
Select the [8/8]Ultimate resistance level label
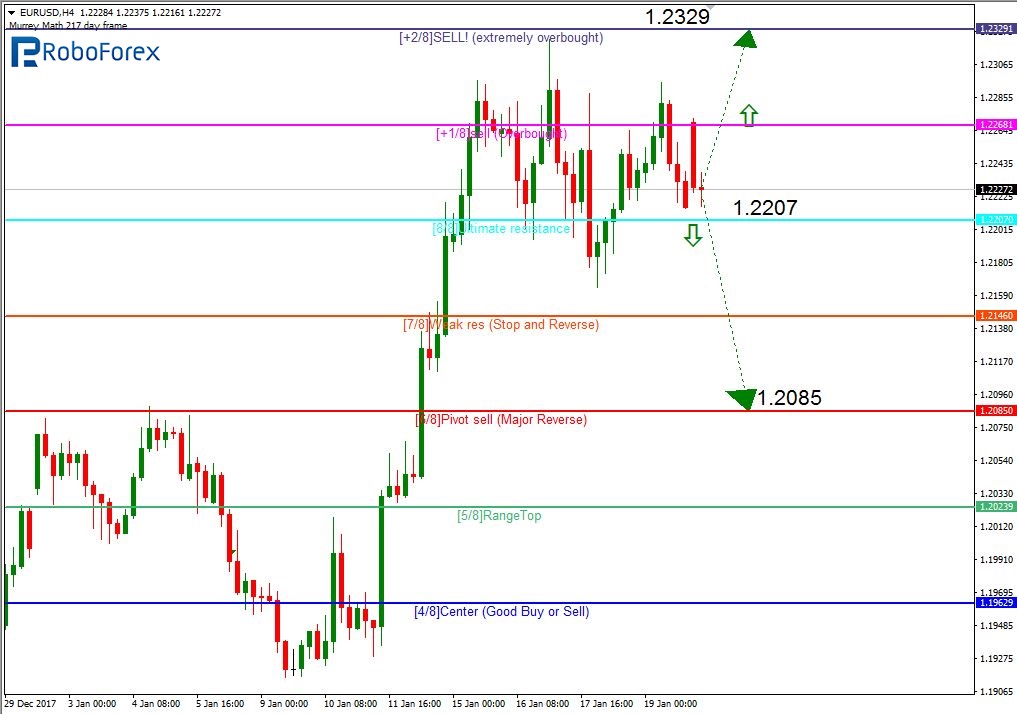[501, 228]
